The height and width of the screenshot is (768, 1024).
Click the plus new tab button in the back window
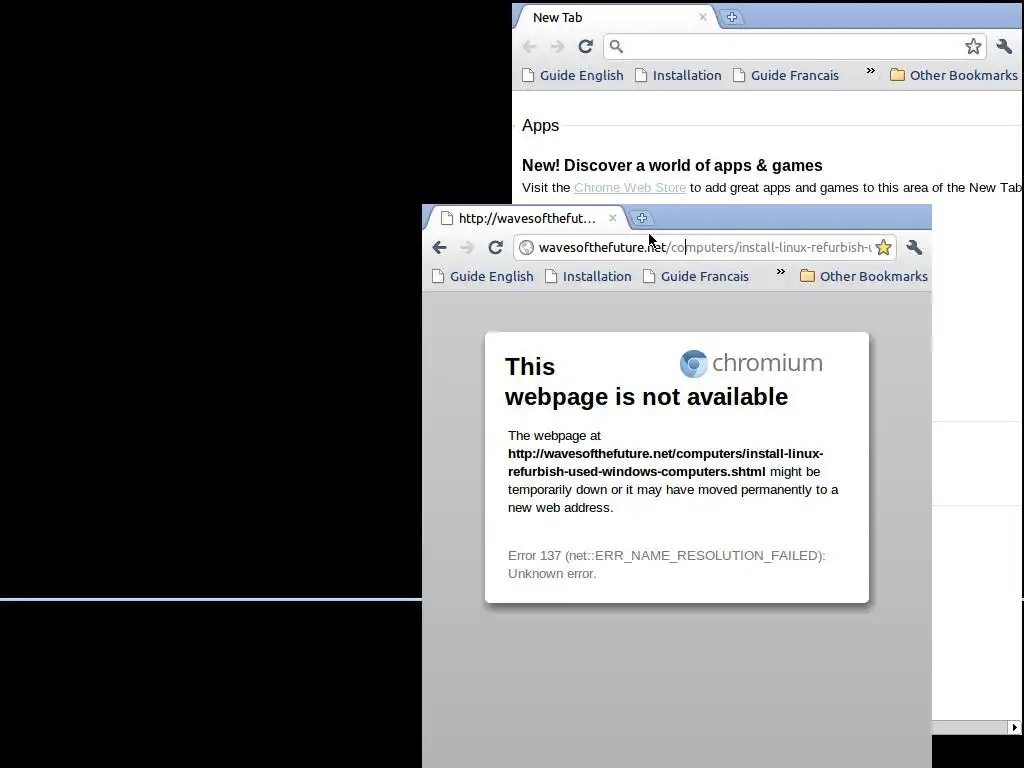click(x=731, y=18)
